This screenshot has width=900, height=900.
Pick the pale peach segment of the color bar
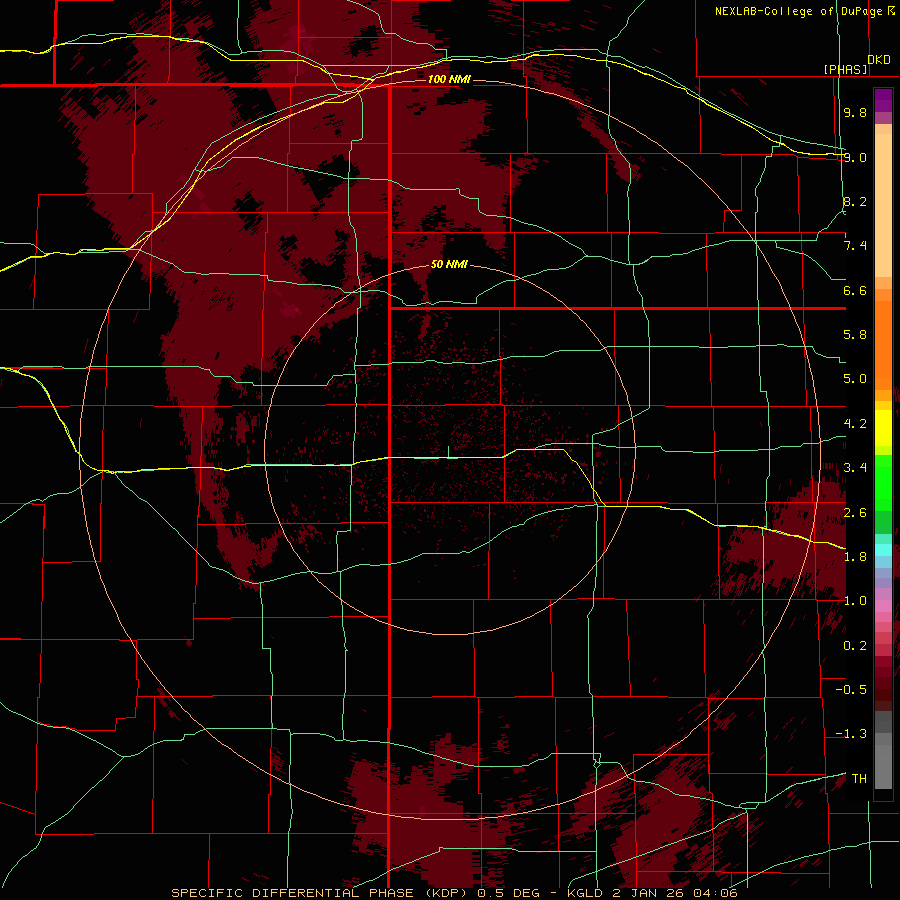(883, 205)
